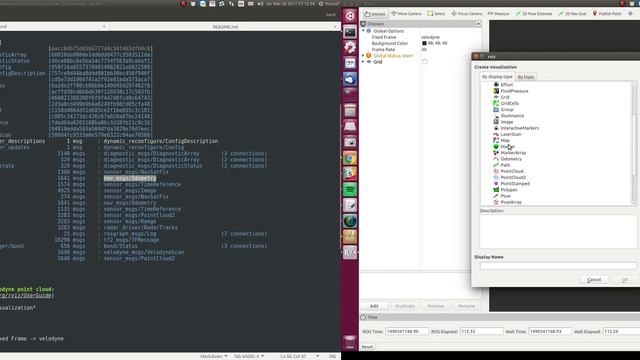Pick the Measure tool
This screenshot has width=640, height=360.
(498, 14)
